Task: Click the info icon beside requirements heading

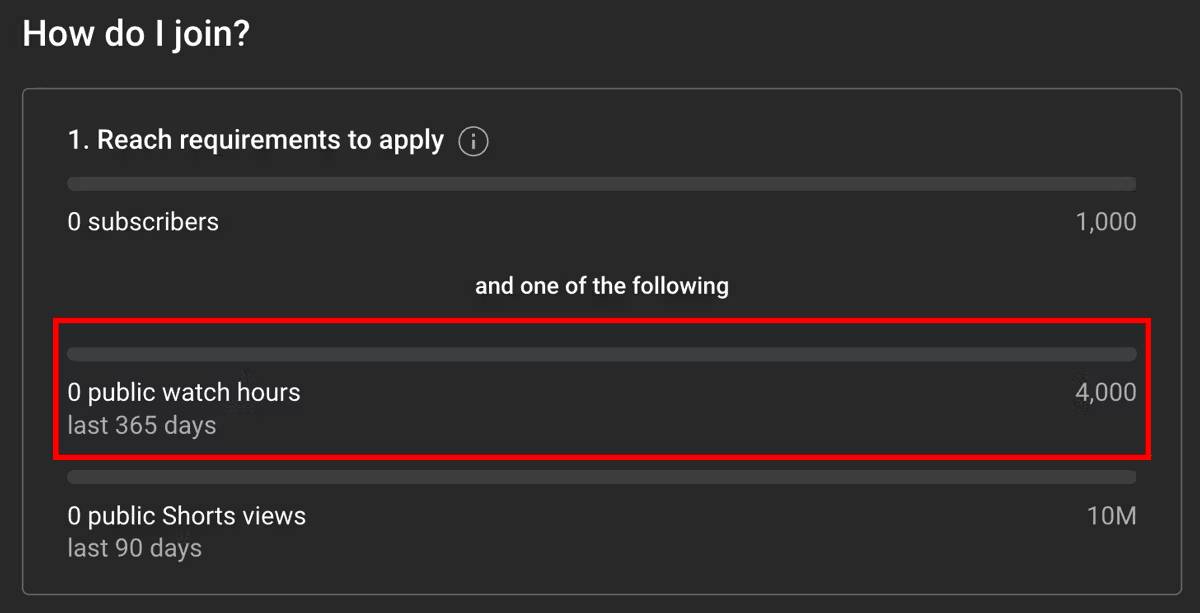Action: click(473, 141)
